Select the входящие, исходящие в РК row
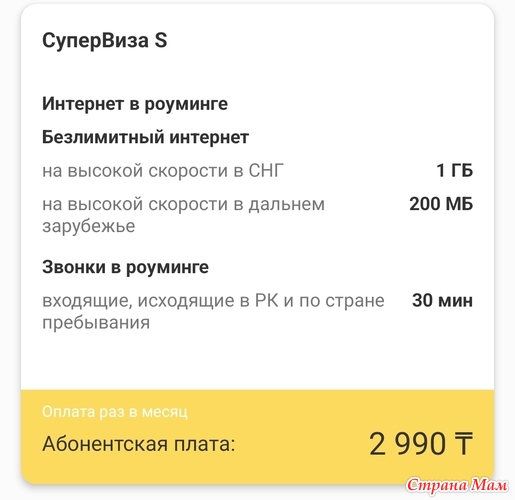 click(257, 312)
